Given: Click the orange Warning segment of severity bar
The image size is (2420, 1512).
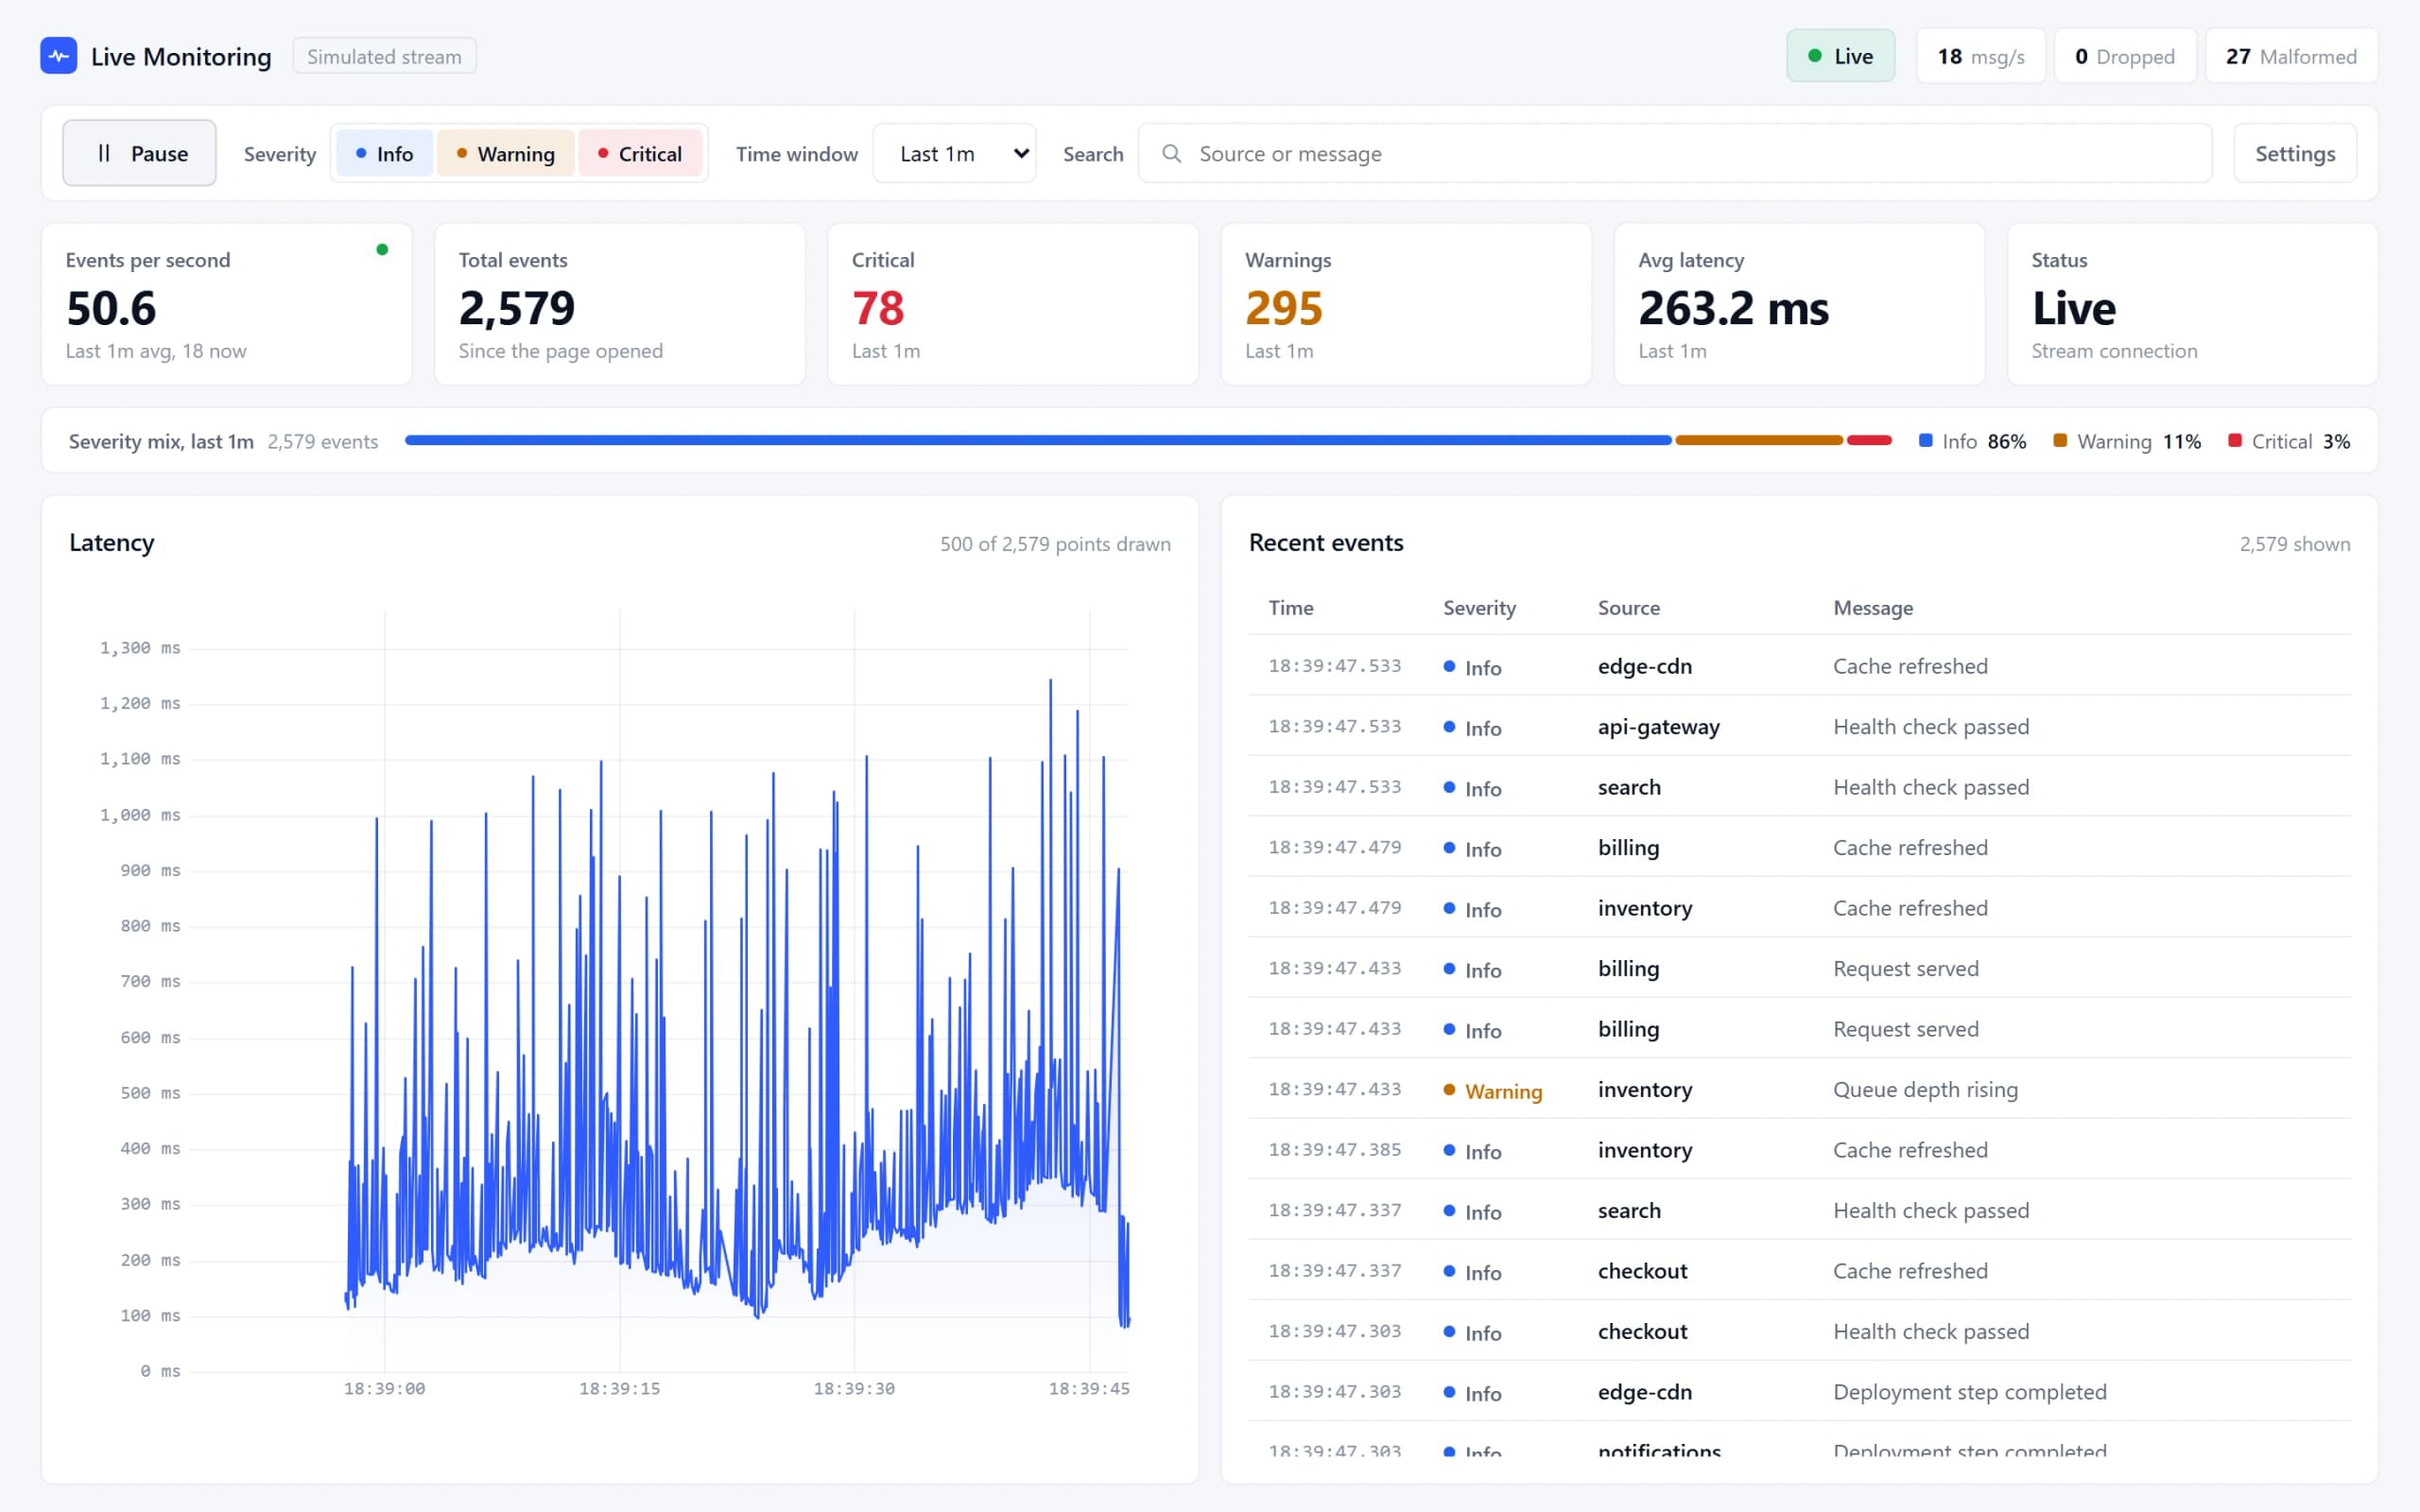Looking at the screenshot, I should pyautogui.click(x=1759, y=440).
